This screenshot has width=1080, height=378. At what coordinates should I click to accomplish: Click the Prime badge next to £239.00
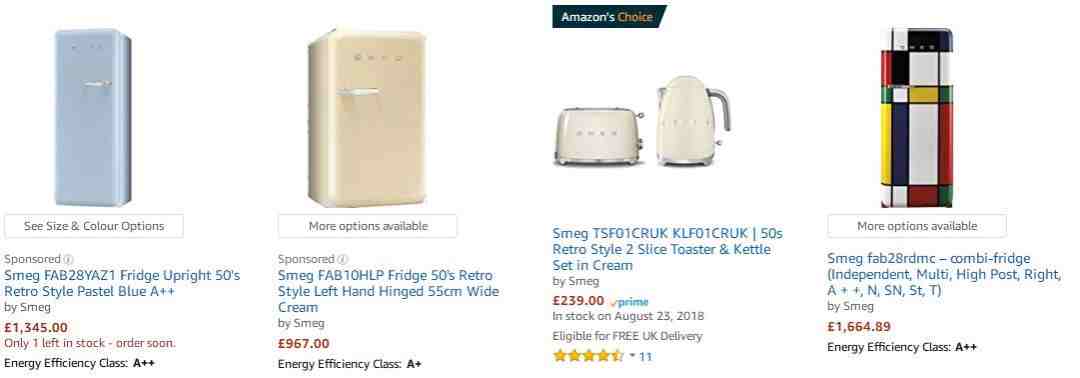tap(630, 302)
